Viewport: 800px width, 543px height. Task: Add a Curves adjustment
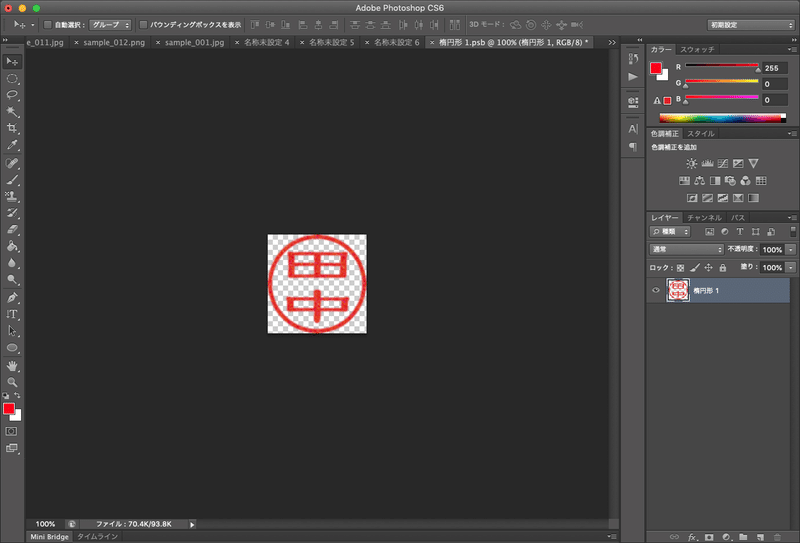[x=722, y=163]
